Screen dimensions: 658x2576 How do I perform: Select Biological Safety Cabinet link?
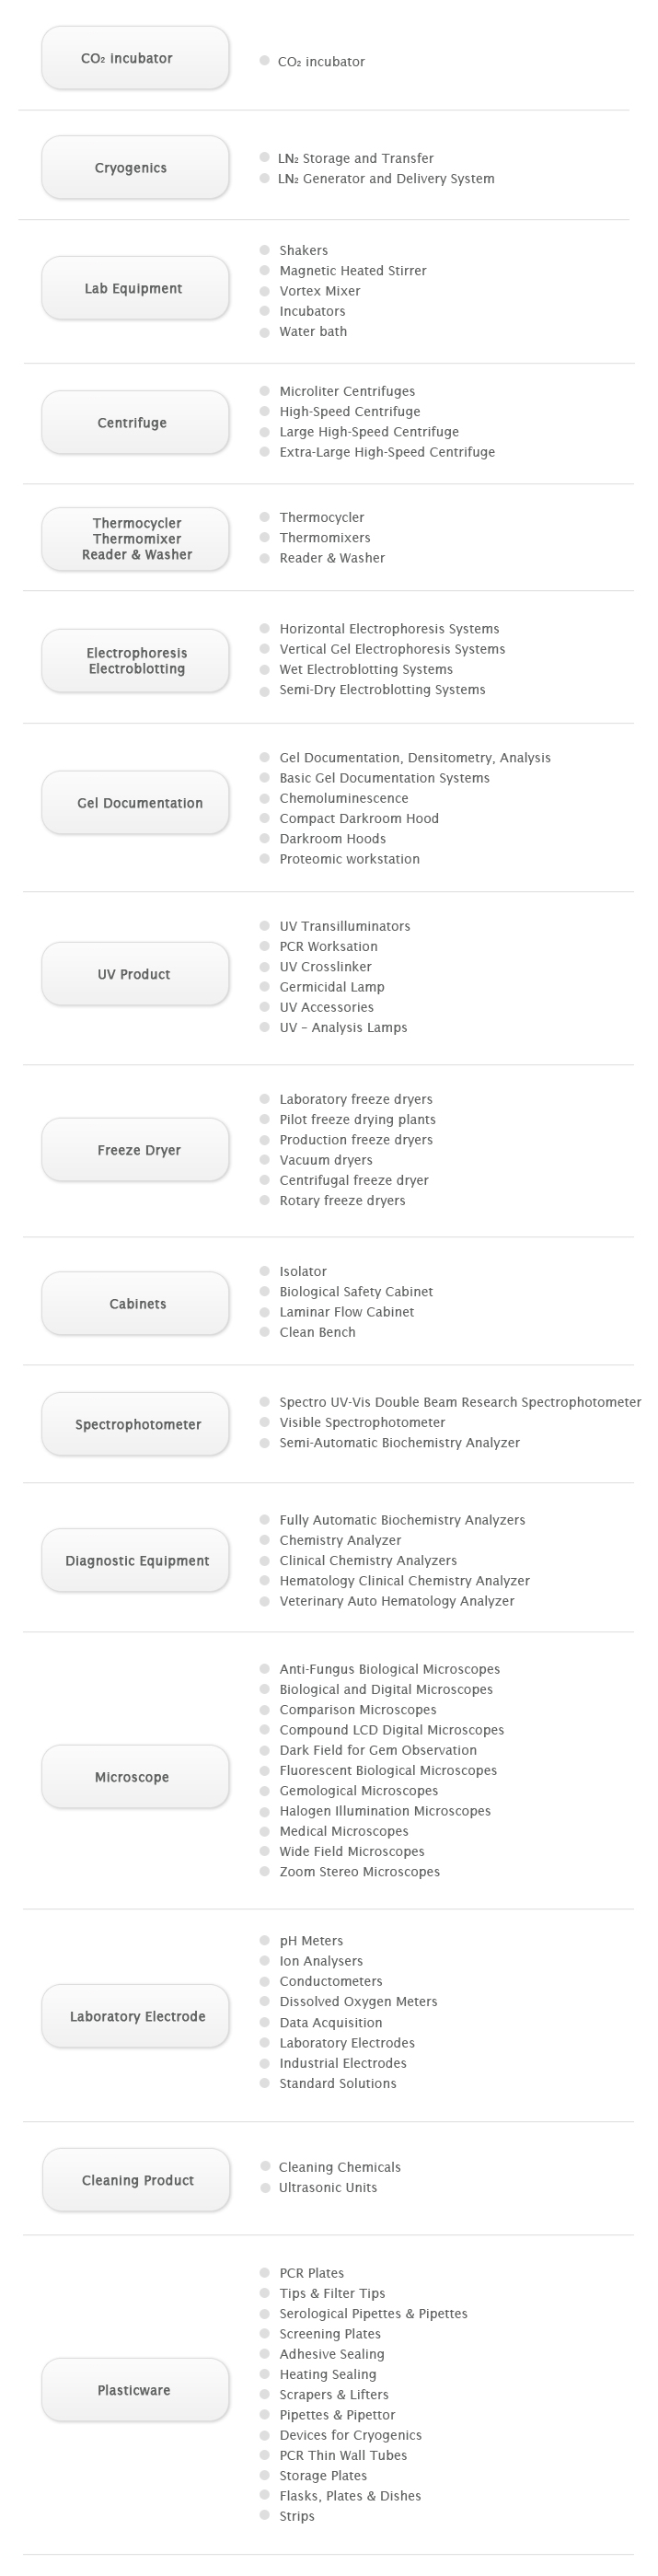click(355, 1292)
